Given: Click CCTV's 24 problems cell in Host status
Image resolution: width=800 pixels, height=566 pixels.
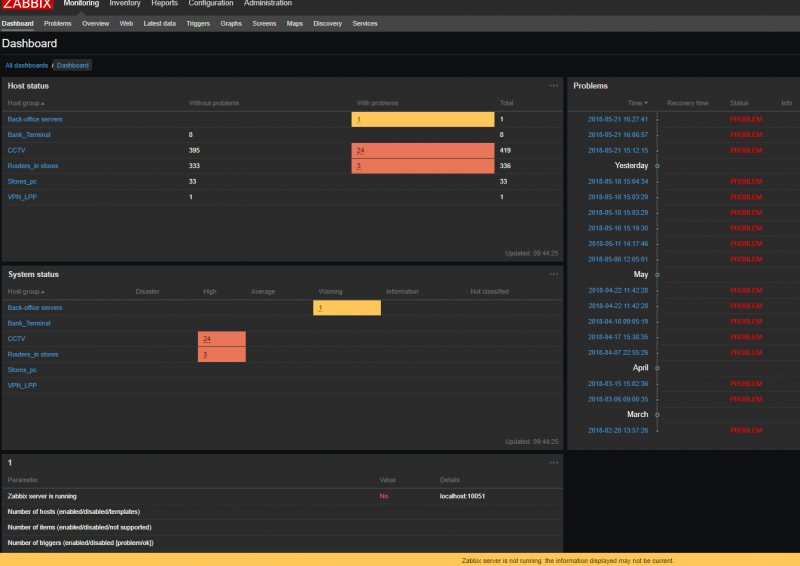Looking at the screenshot, I should (423, 150).
